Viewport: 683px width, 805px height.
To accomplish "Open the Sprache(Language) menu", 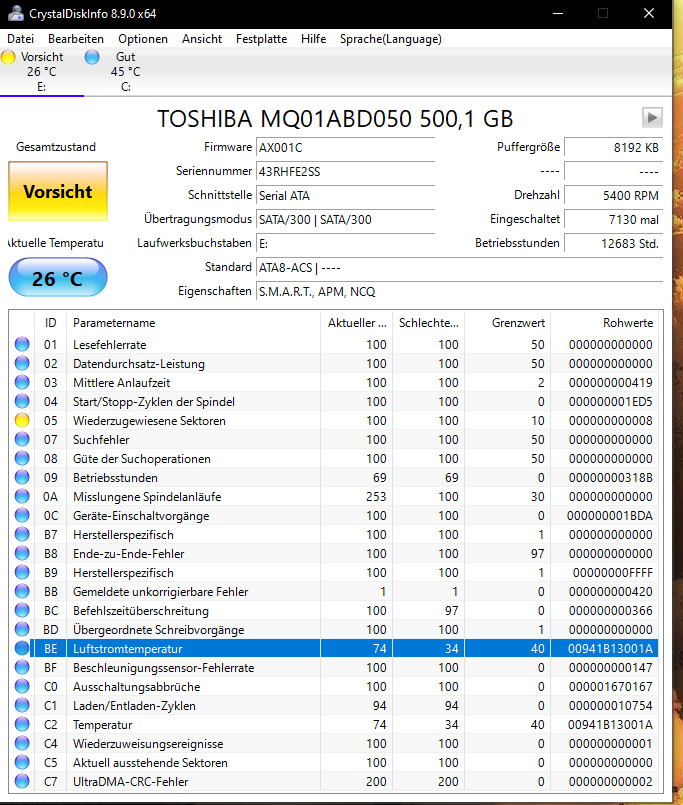I will 391,39.
